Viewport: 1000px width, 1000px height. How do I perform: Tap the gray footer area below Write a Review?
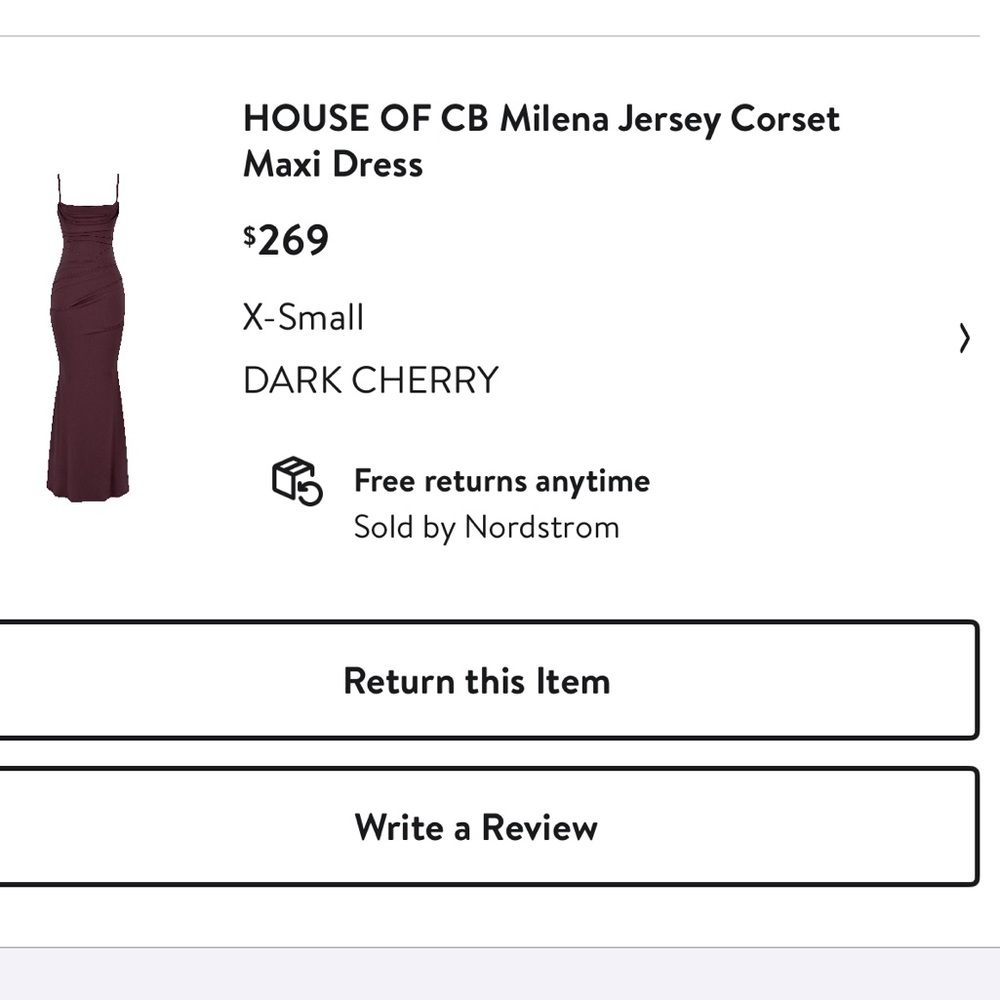point(500,975)
